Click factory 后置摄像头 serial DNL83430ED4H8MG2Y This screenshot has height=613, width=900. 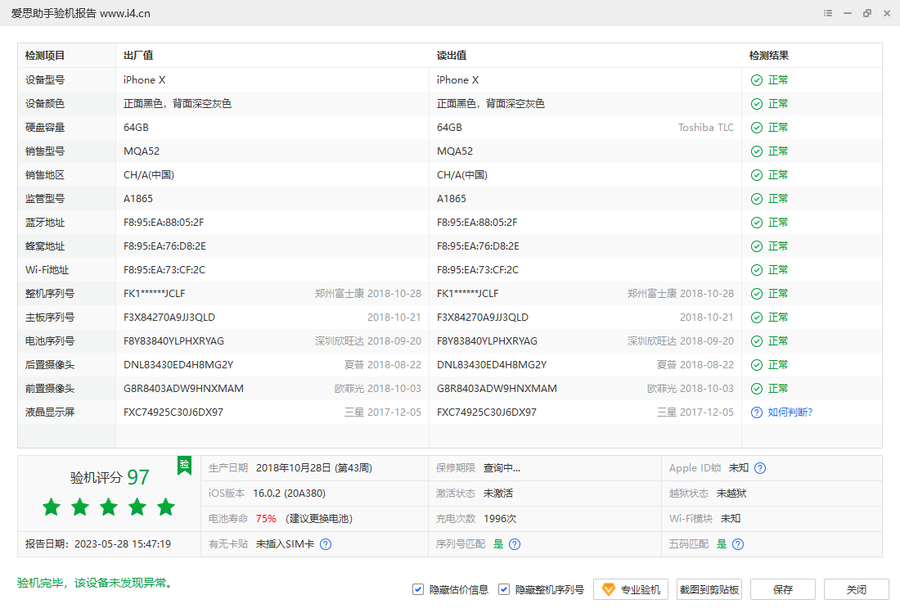[x=179, y=365]
